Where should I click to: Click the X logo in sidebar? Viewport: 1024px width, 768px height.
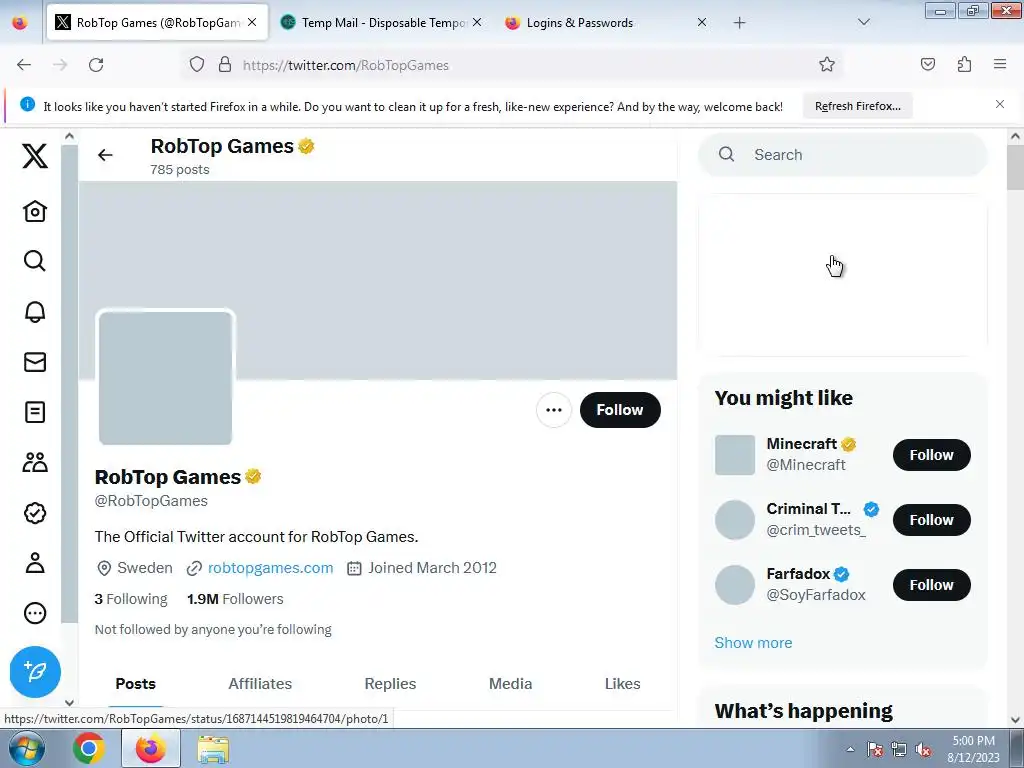[35, 155]
